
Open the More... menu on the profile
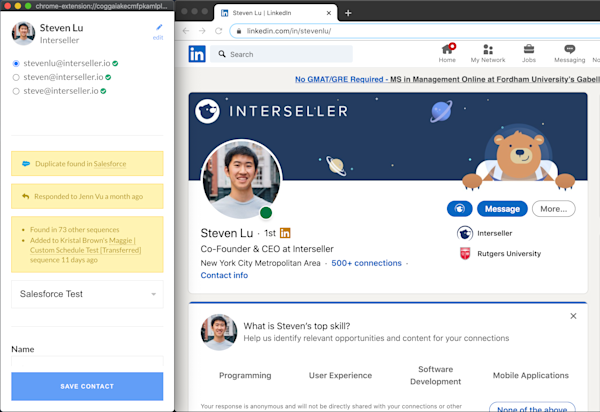coord(553,208)
